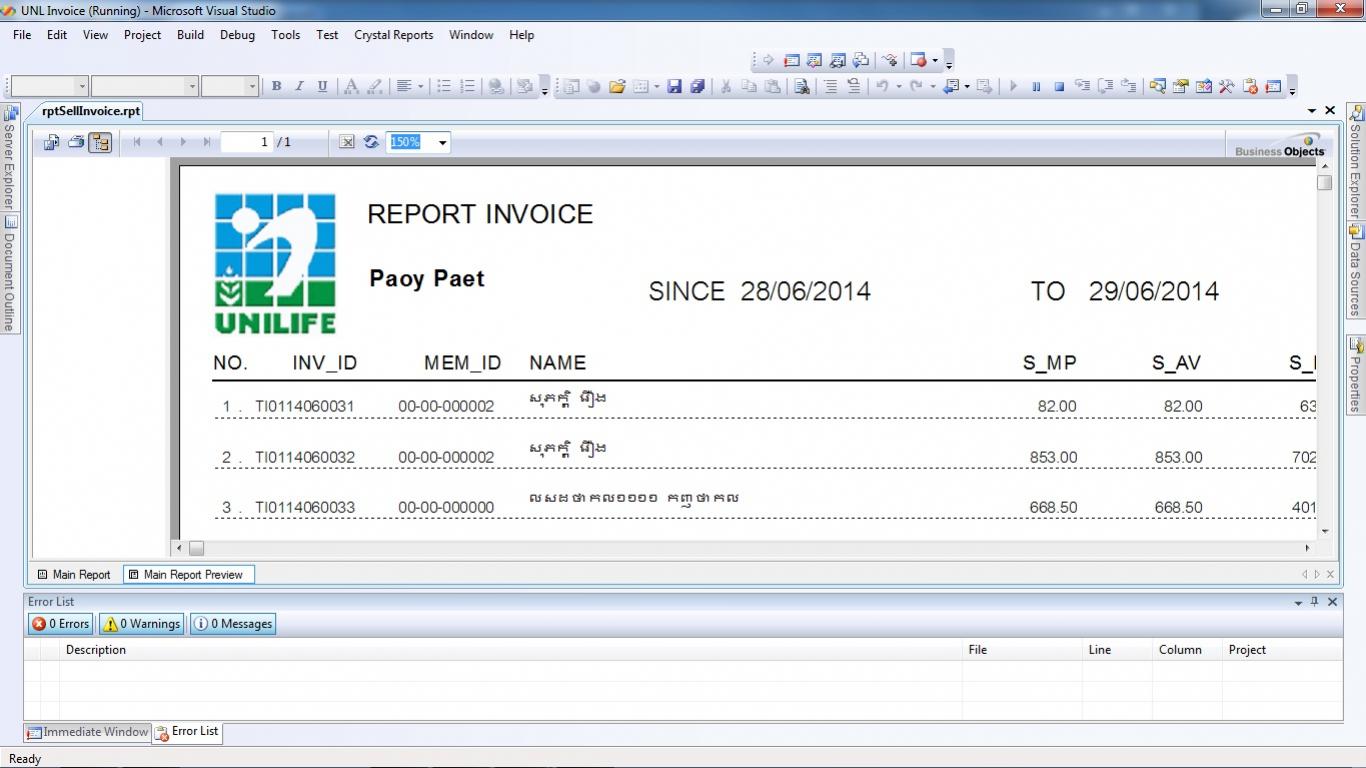
Task: Click the Find in Files icon
Action: click(x=802, y=86)
